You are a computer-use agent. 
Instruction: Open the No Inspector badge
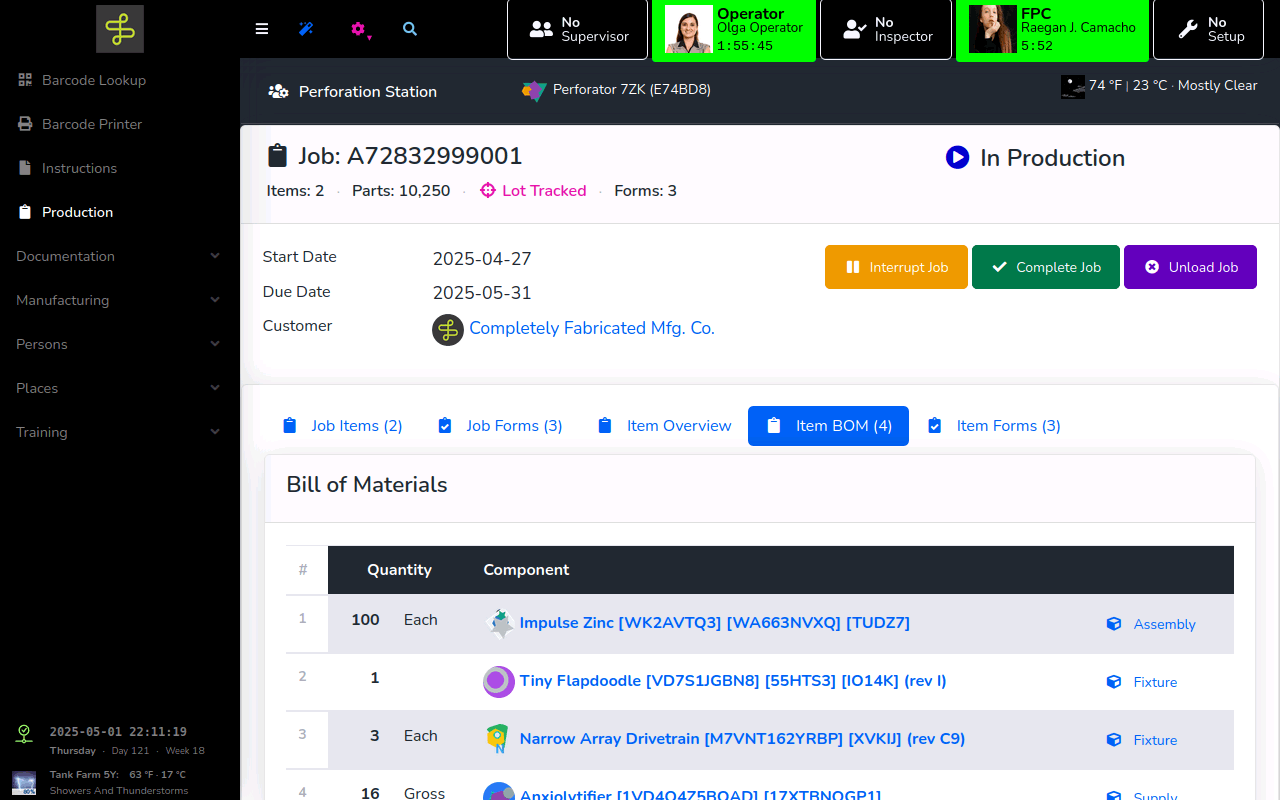[x=886, y=30]
